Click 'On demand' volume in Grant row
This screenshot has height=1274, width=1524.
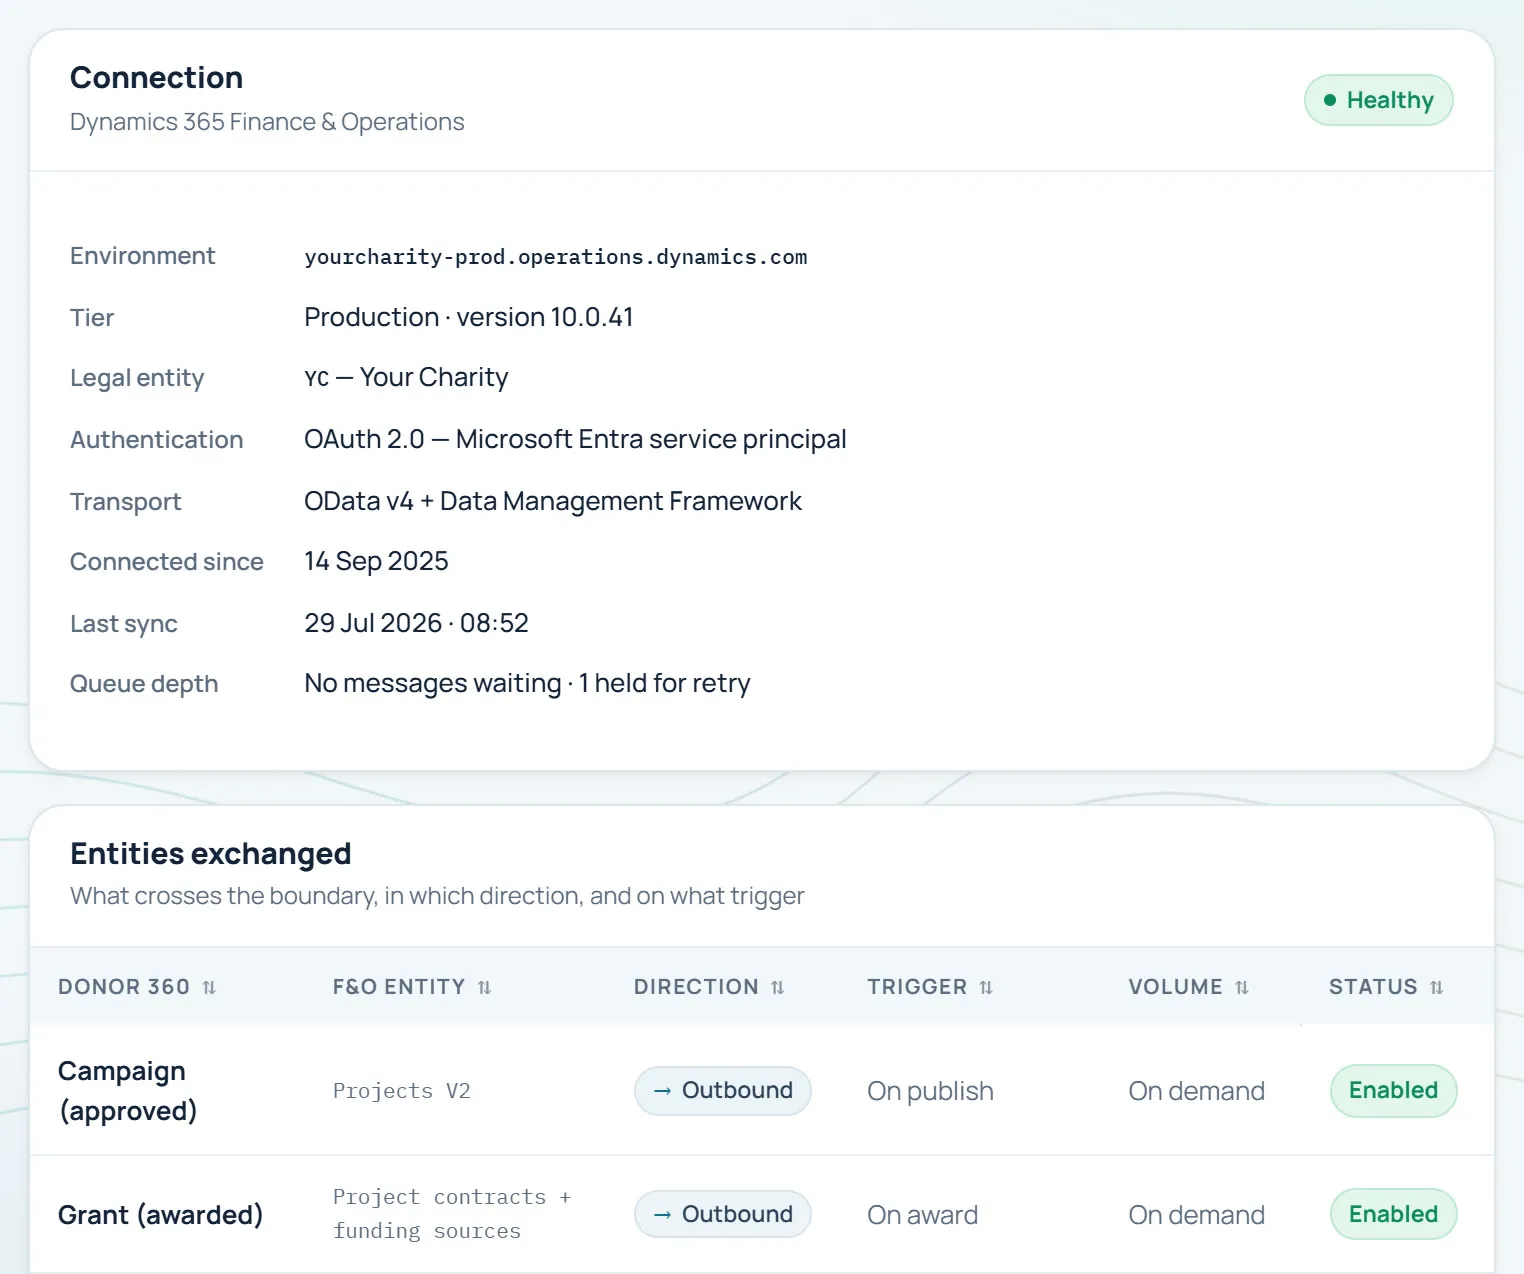click(1196, 1215)
